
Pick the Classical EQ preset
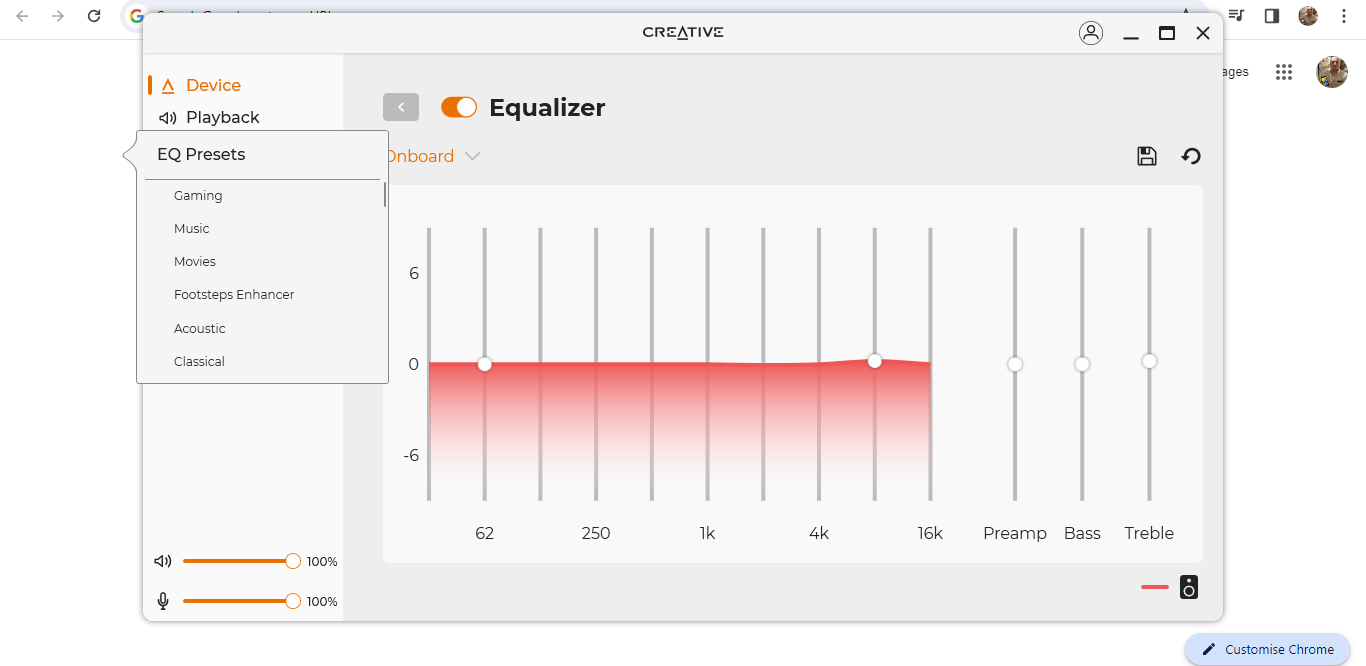[199, 362]
